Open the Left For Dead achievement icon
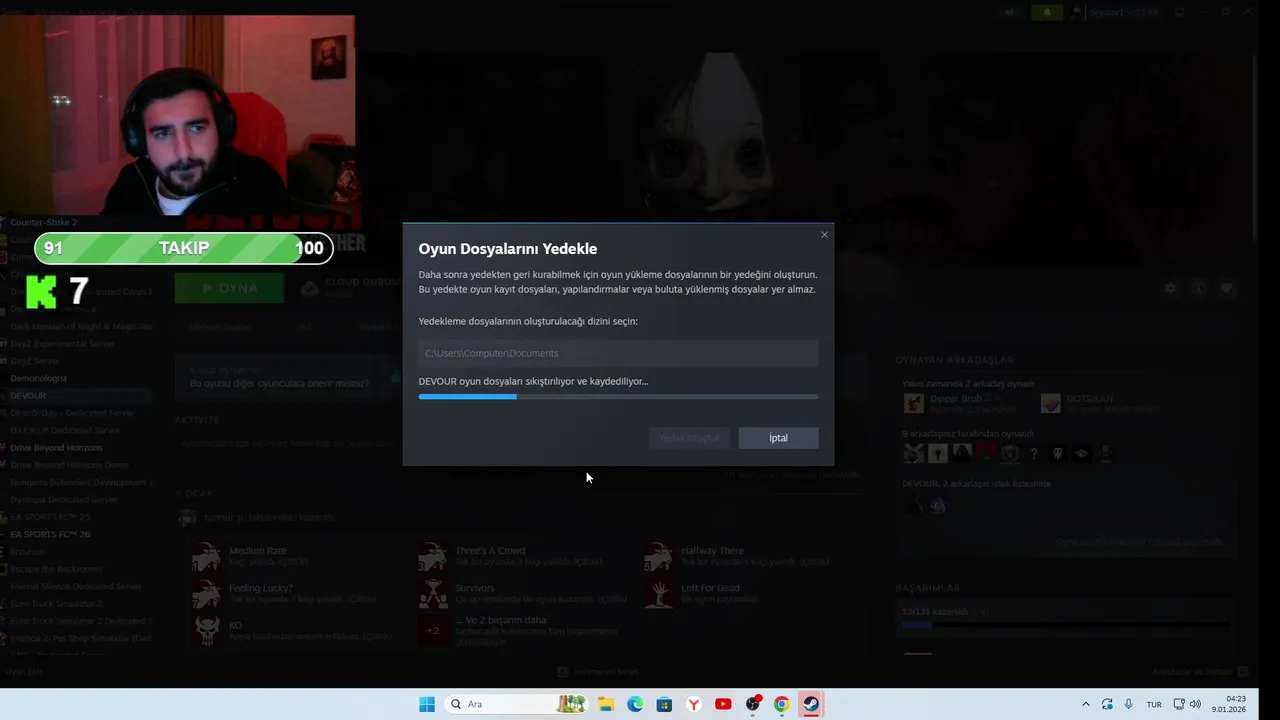This screenshot has height=720, width=1280. [659, 593]
